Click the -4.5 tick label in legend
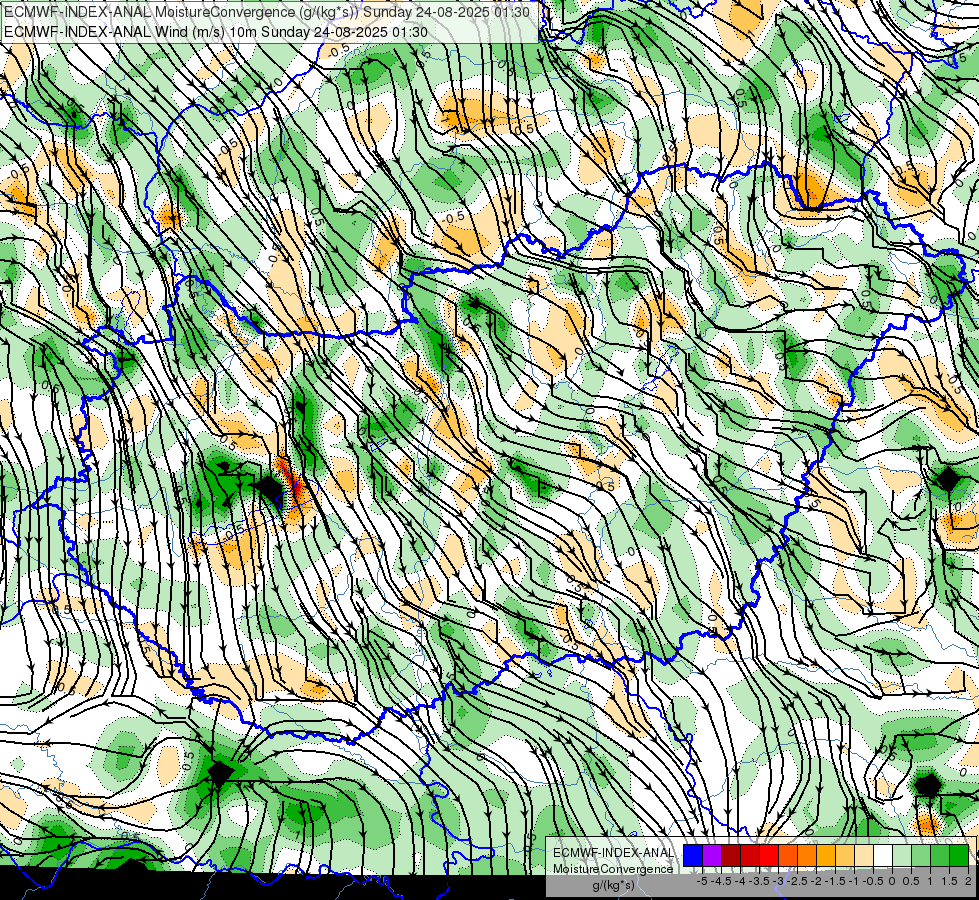979x900 pixels. coord(721,881)
